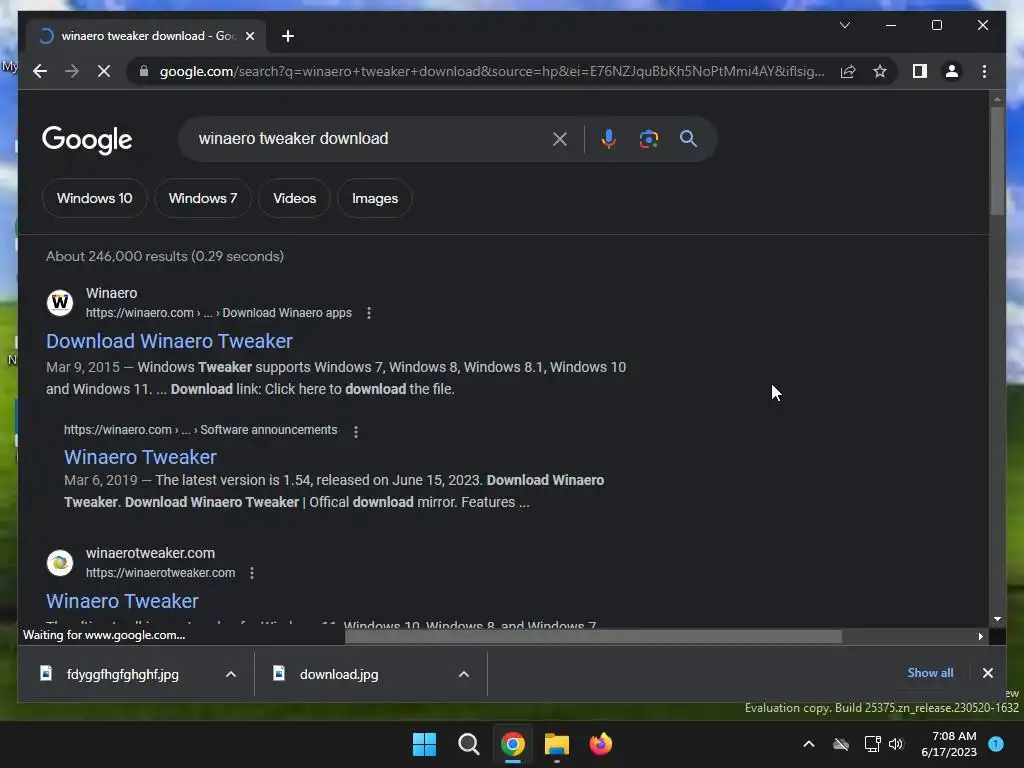Open volume control in tray
The height and width of the screenshot is (768, 1024).
(896, 744)
